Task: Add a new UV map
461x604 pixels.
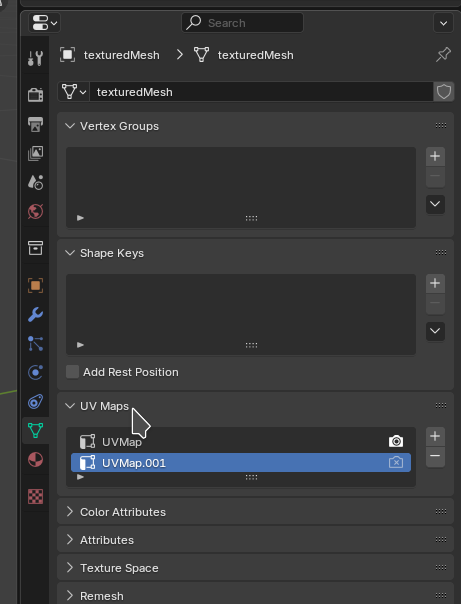Action: click(x=435, y=436)
